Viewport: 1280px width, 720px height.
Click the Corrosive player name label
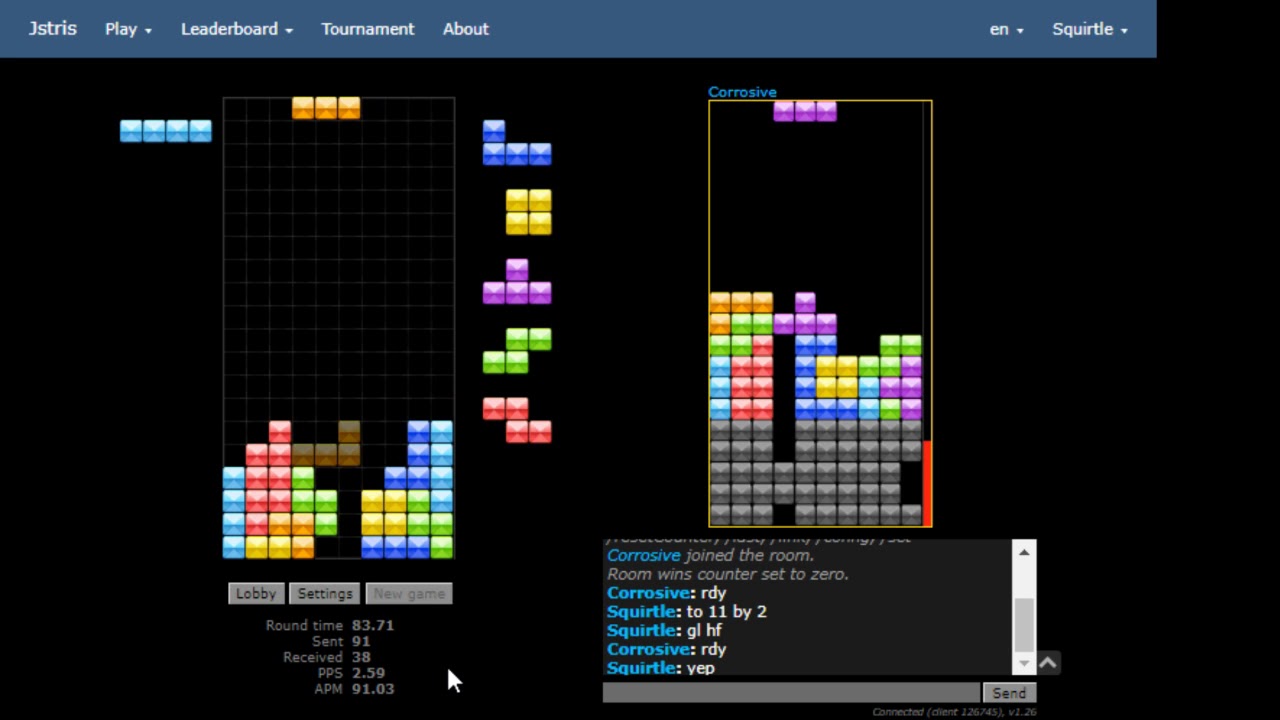pos(742,92)
